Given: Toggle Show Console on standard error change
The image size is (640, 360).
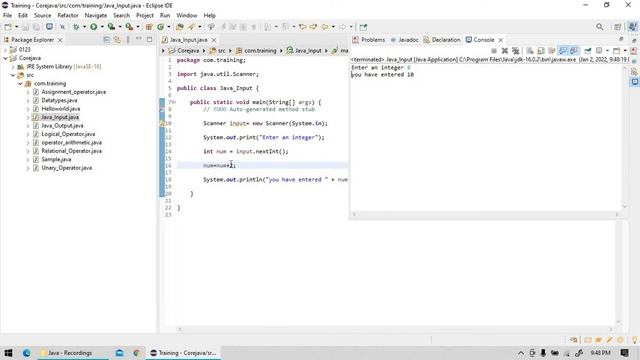Looking at the screenshot, I should click(573, 51).
